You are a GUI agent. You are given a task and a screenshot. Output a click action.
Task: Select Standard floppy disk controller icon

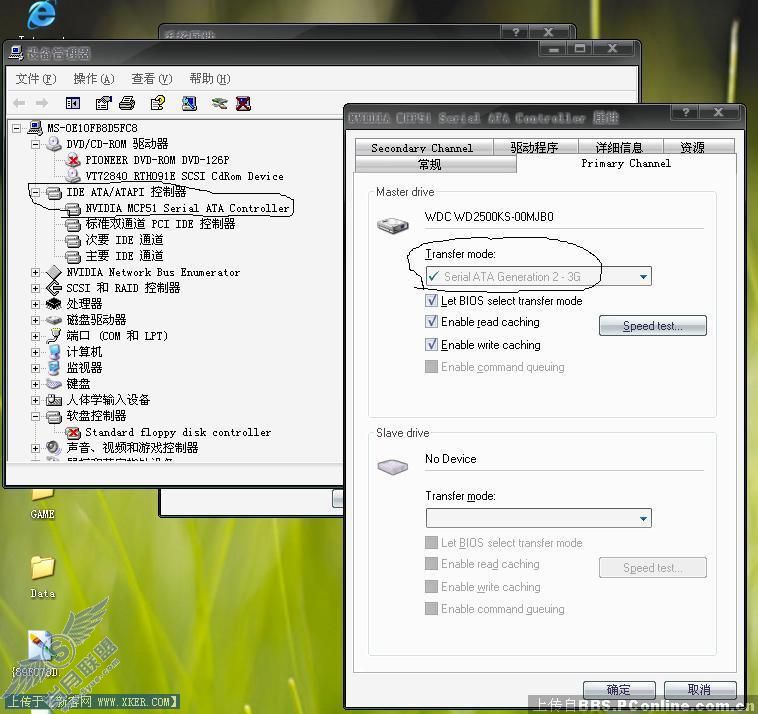(73, 432)
